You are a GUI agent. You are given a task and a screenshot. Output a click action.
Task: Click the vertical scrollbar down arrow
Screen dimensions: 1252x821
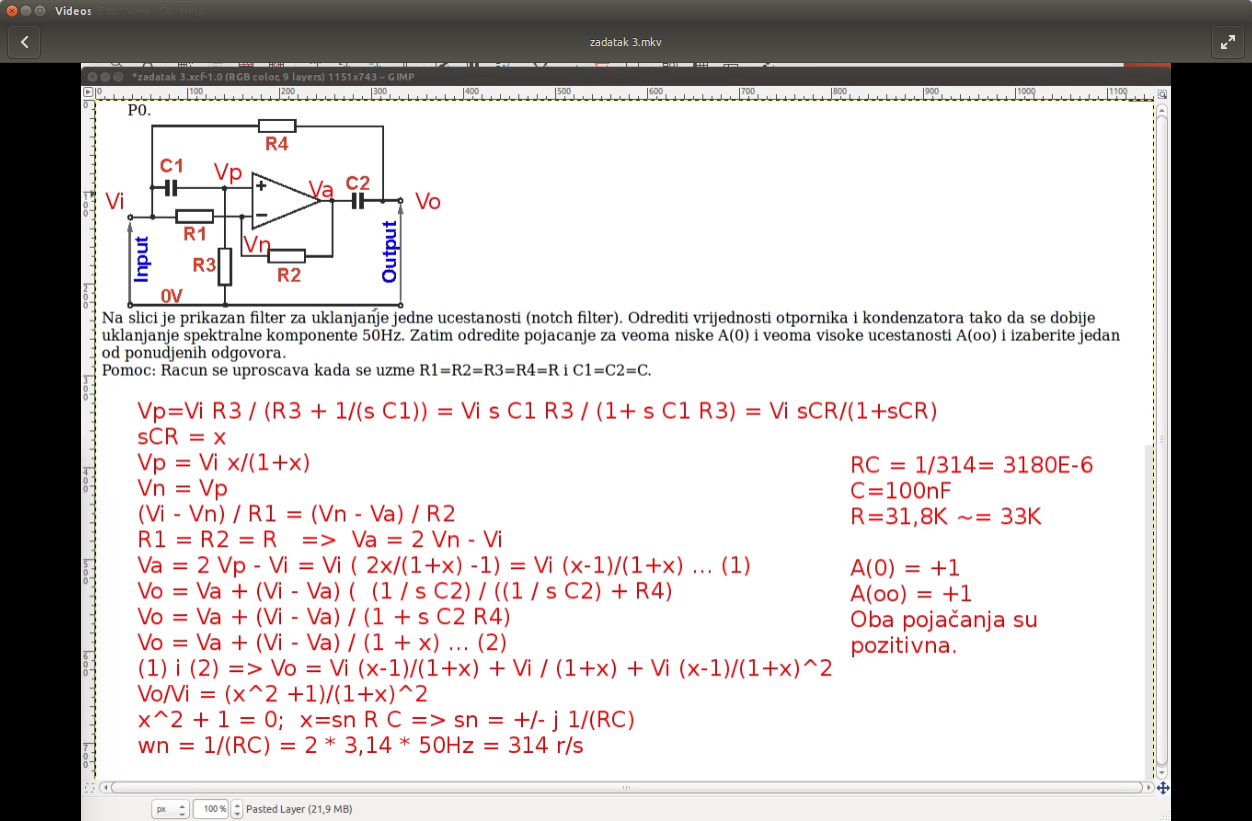click(x=1162, y=771)
